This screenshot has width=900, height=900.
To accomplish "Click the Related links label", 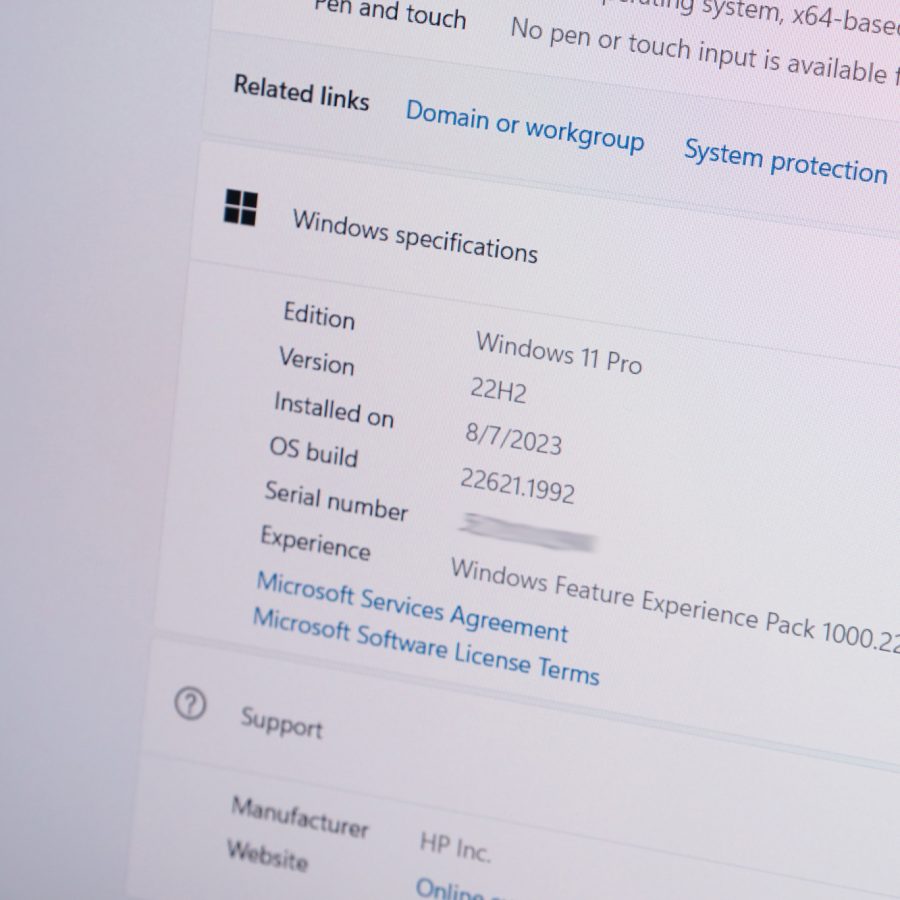I will (x=301, y=92).
